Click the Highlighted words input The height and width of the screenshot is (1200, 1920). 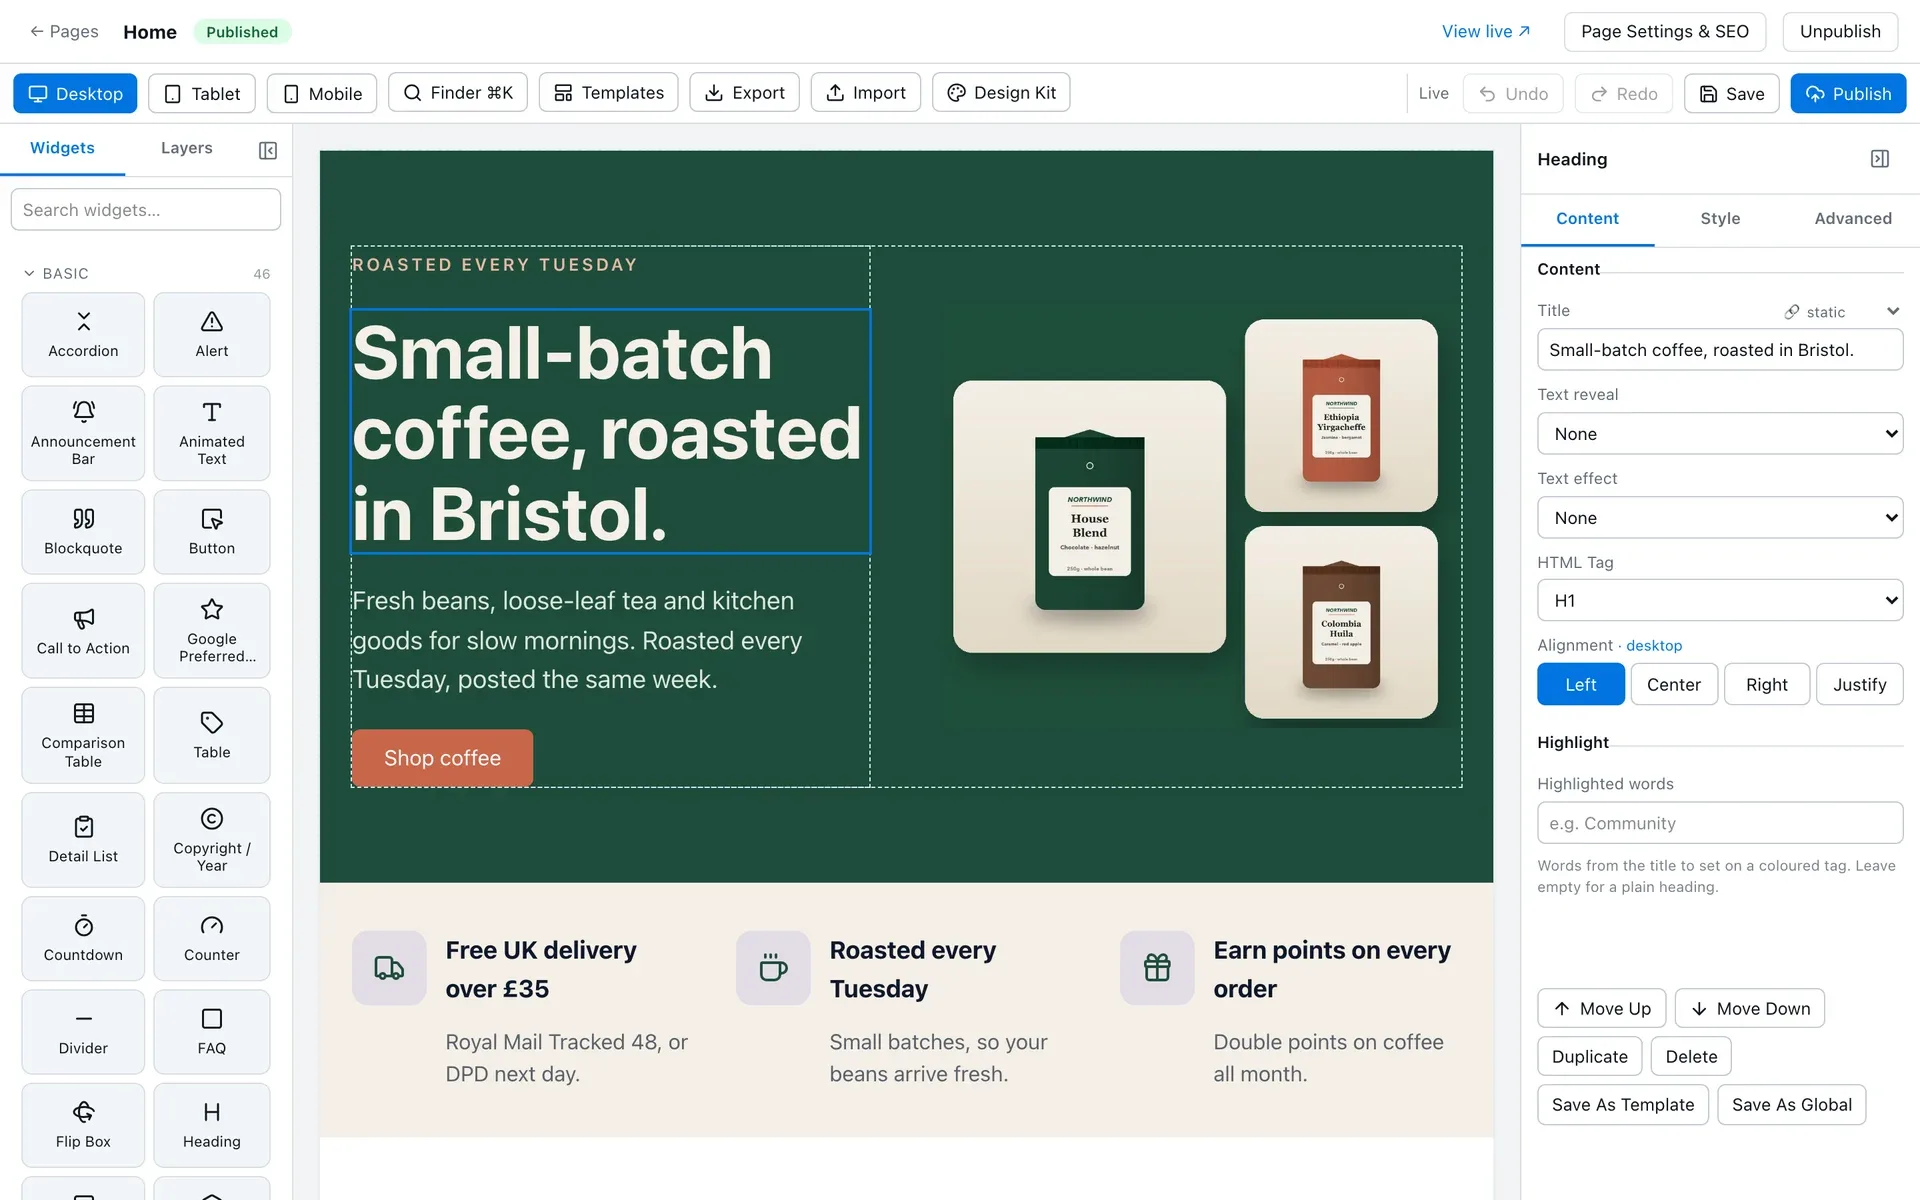coord(1719,823)
